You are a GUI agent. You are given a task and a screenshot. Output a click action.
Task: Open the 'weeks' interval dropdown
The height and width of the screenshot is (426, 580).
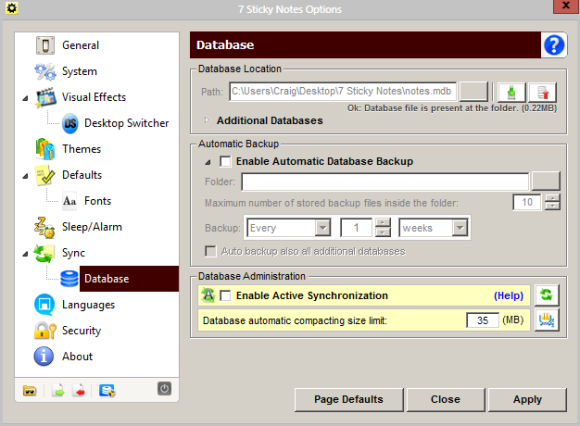(x=460, y=227)
